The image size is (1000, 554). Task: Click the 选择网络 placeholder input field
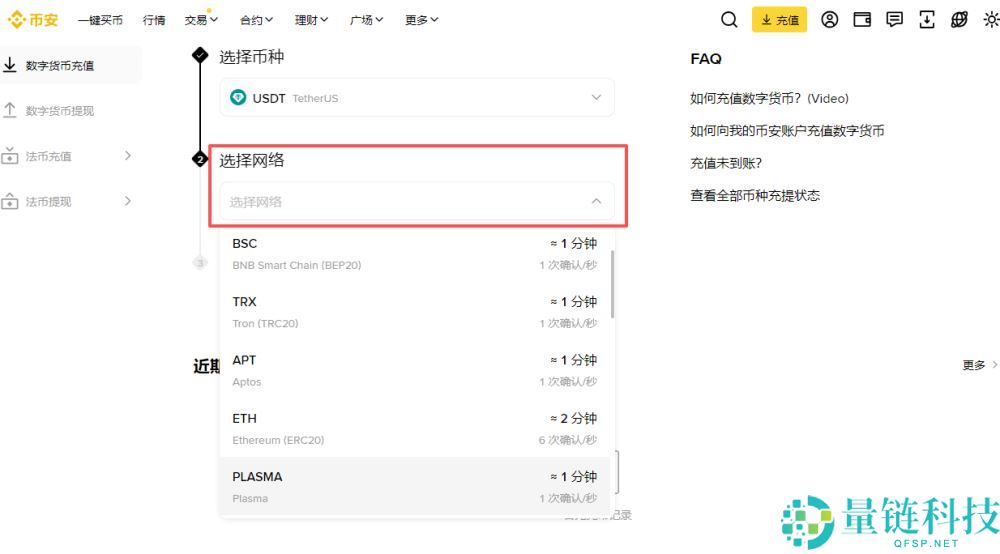coord(417,201)
